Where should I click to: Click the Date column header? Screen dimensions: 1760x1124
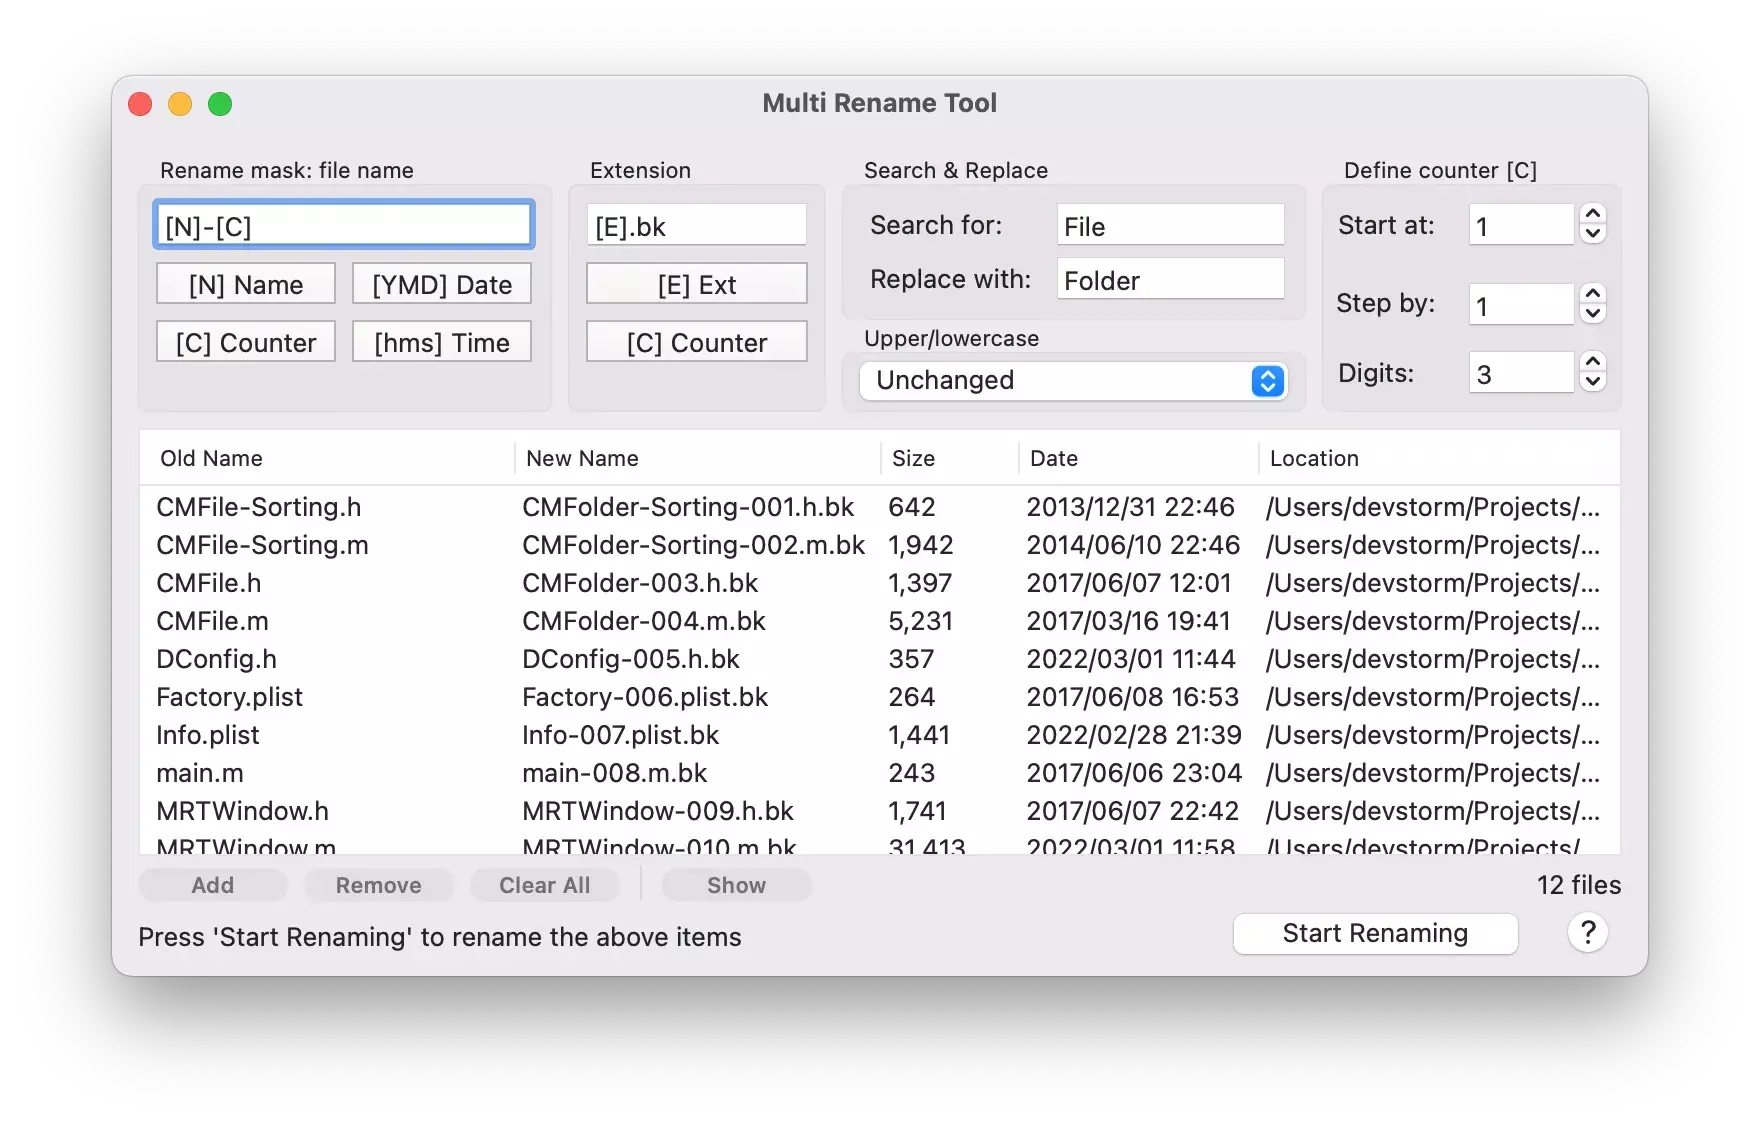1054,459
